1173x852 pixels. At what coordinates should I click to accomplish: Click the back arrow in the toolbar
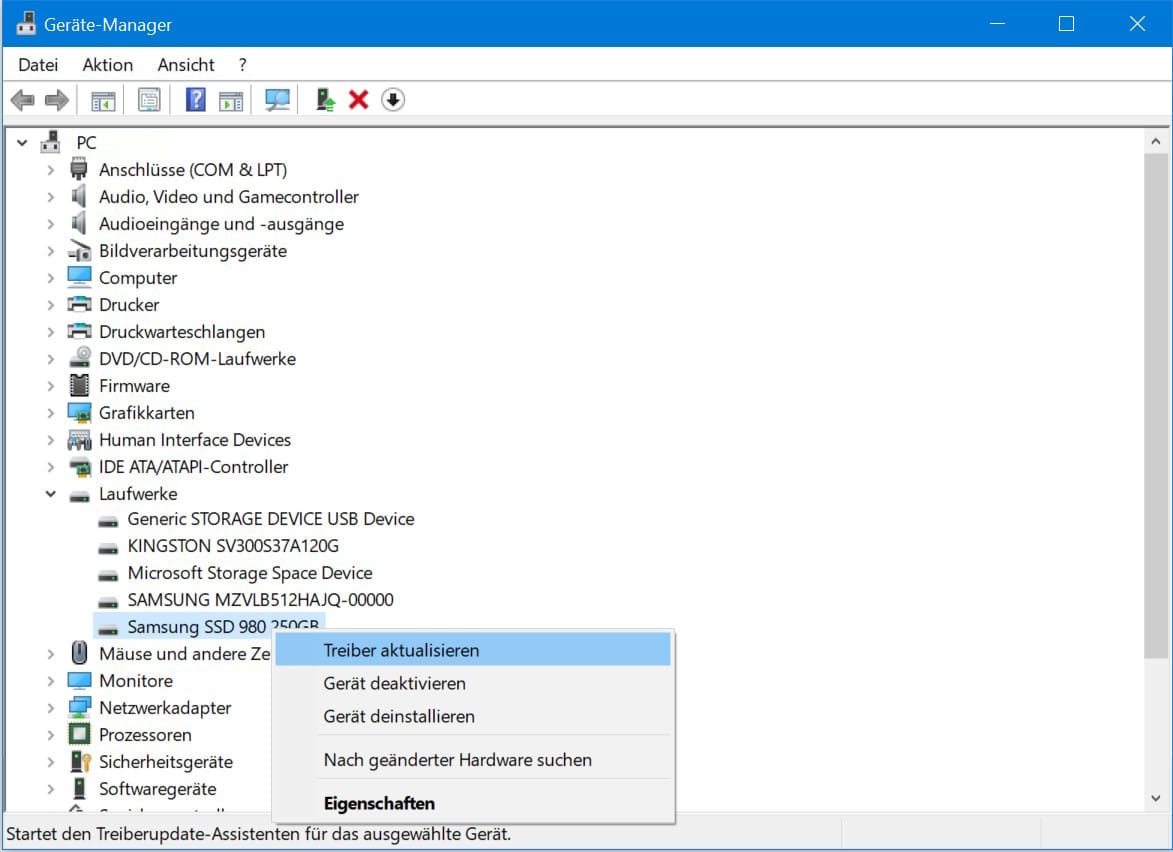tap(23, 100)
